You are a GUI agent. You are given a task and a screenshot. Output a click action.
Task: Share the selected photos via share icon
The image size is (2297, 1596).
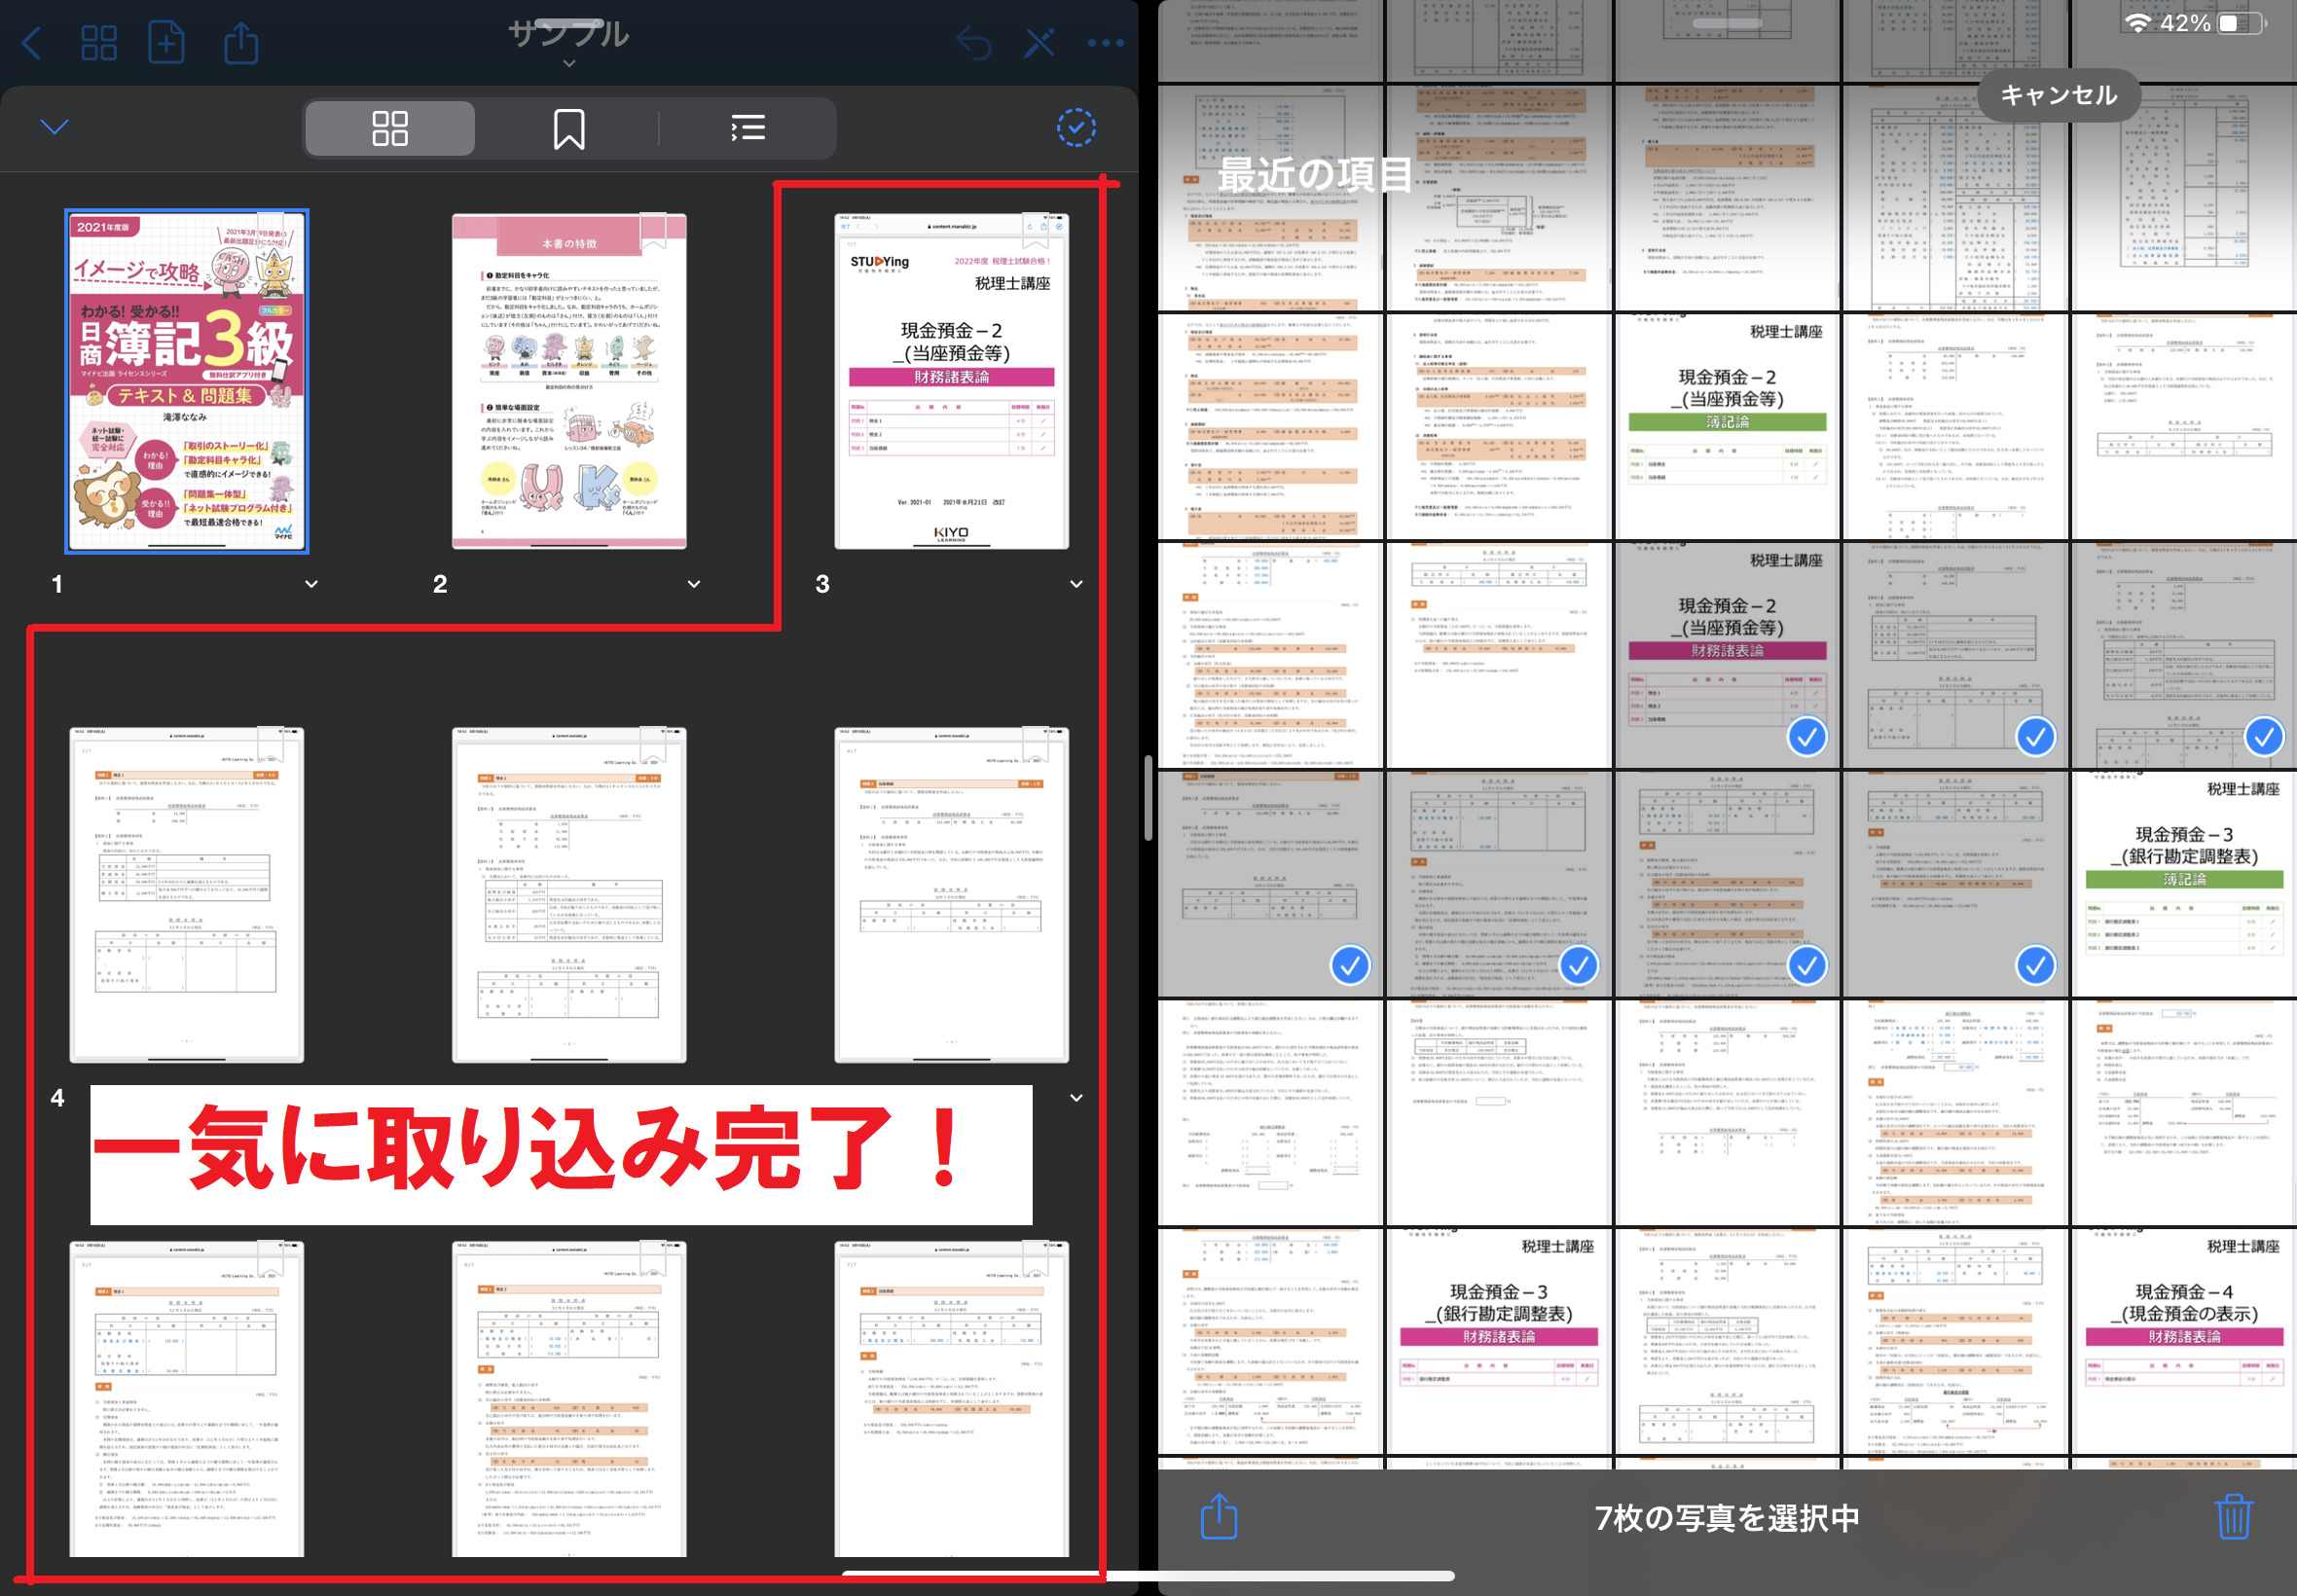click(x=1218, y=1516)
